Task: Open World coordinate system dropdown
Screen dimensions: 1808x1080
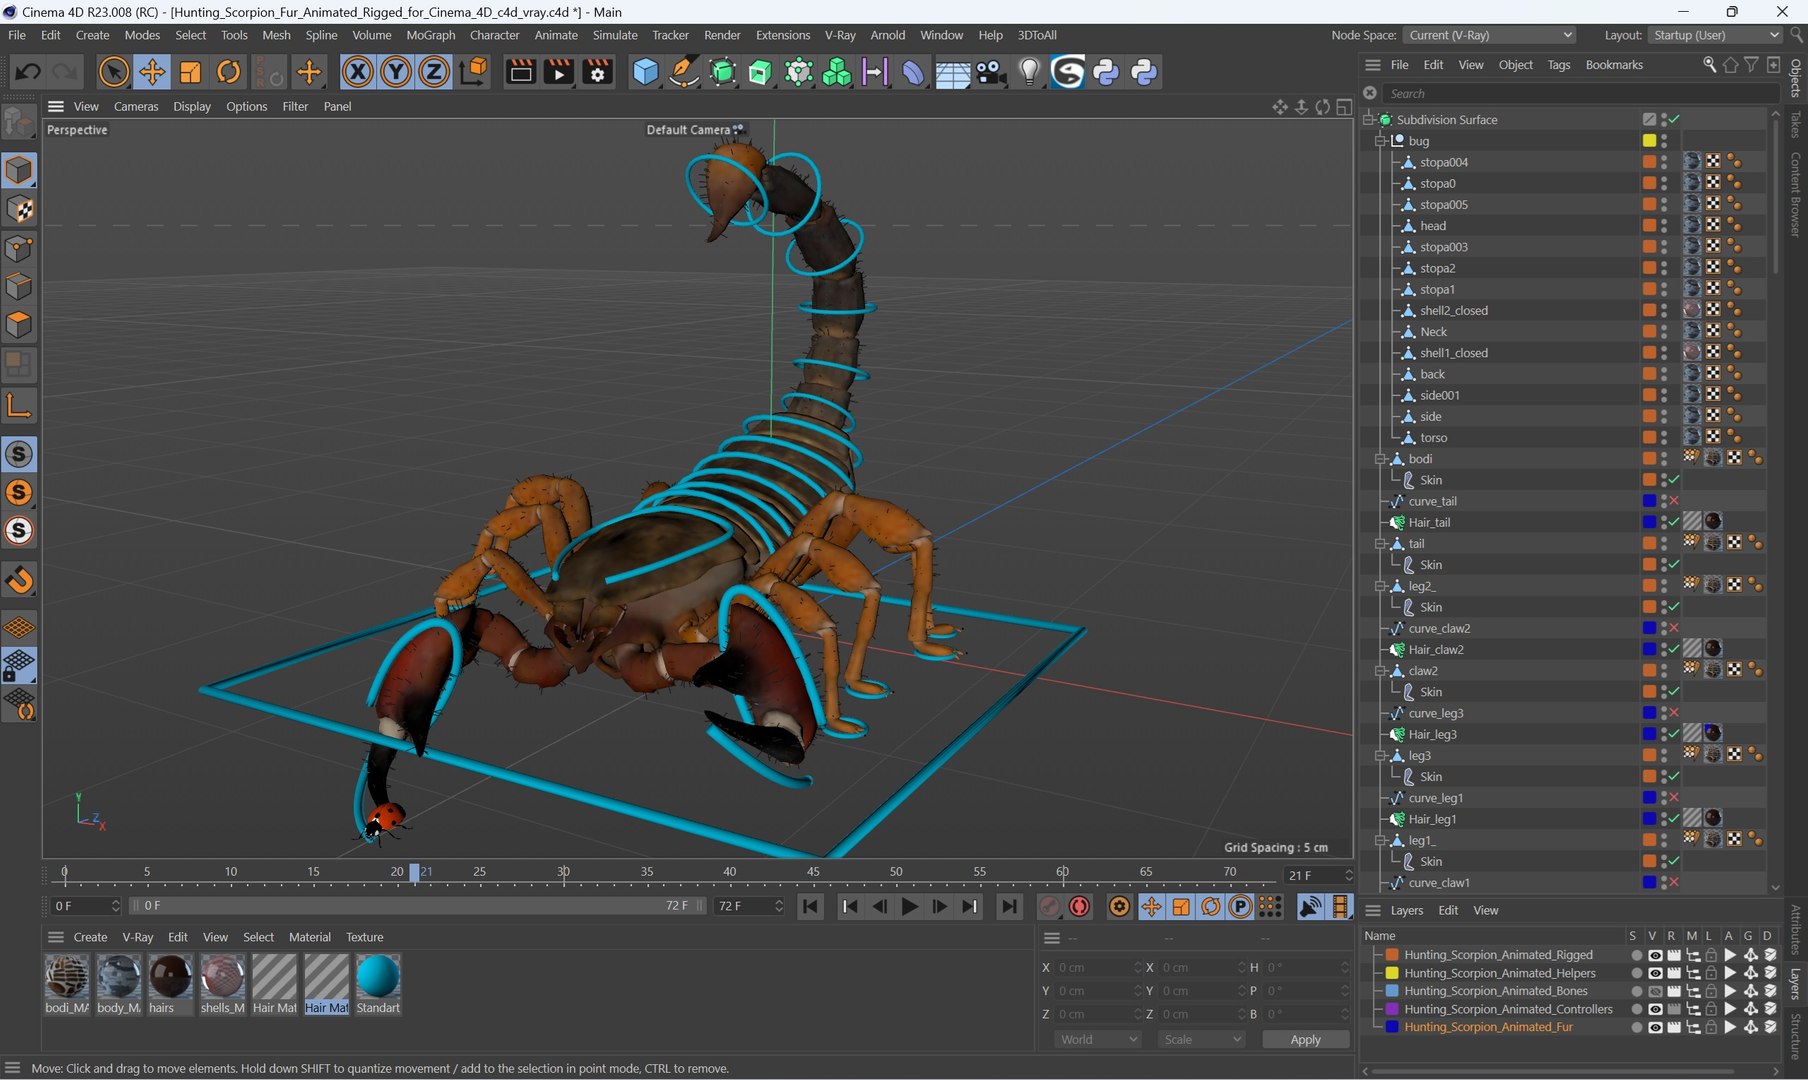Action: point(1098,1040)
